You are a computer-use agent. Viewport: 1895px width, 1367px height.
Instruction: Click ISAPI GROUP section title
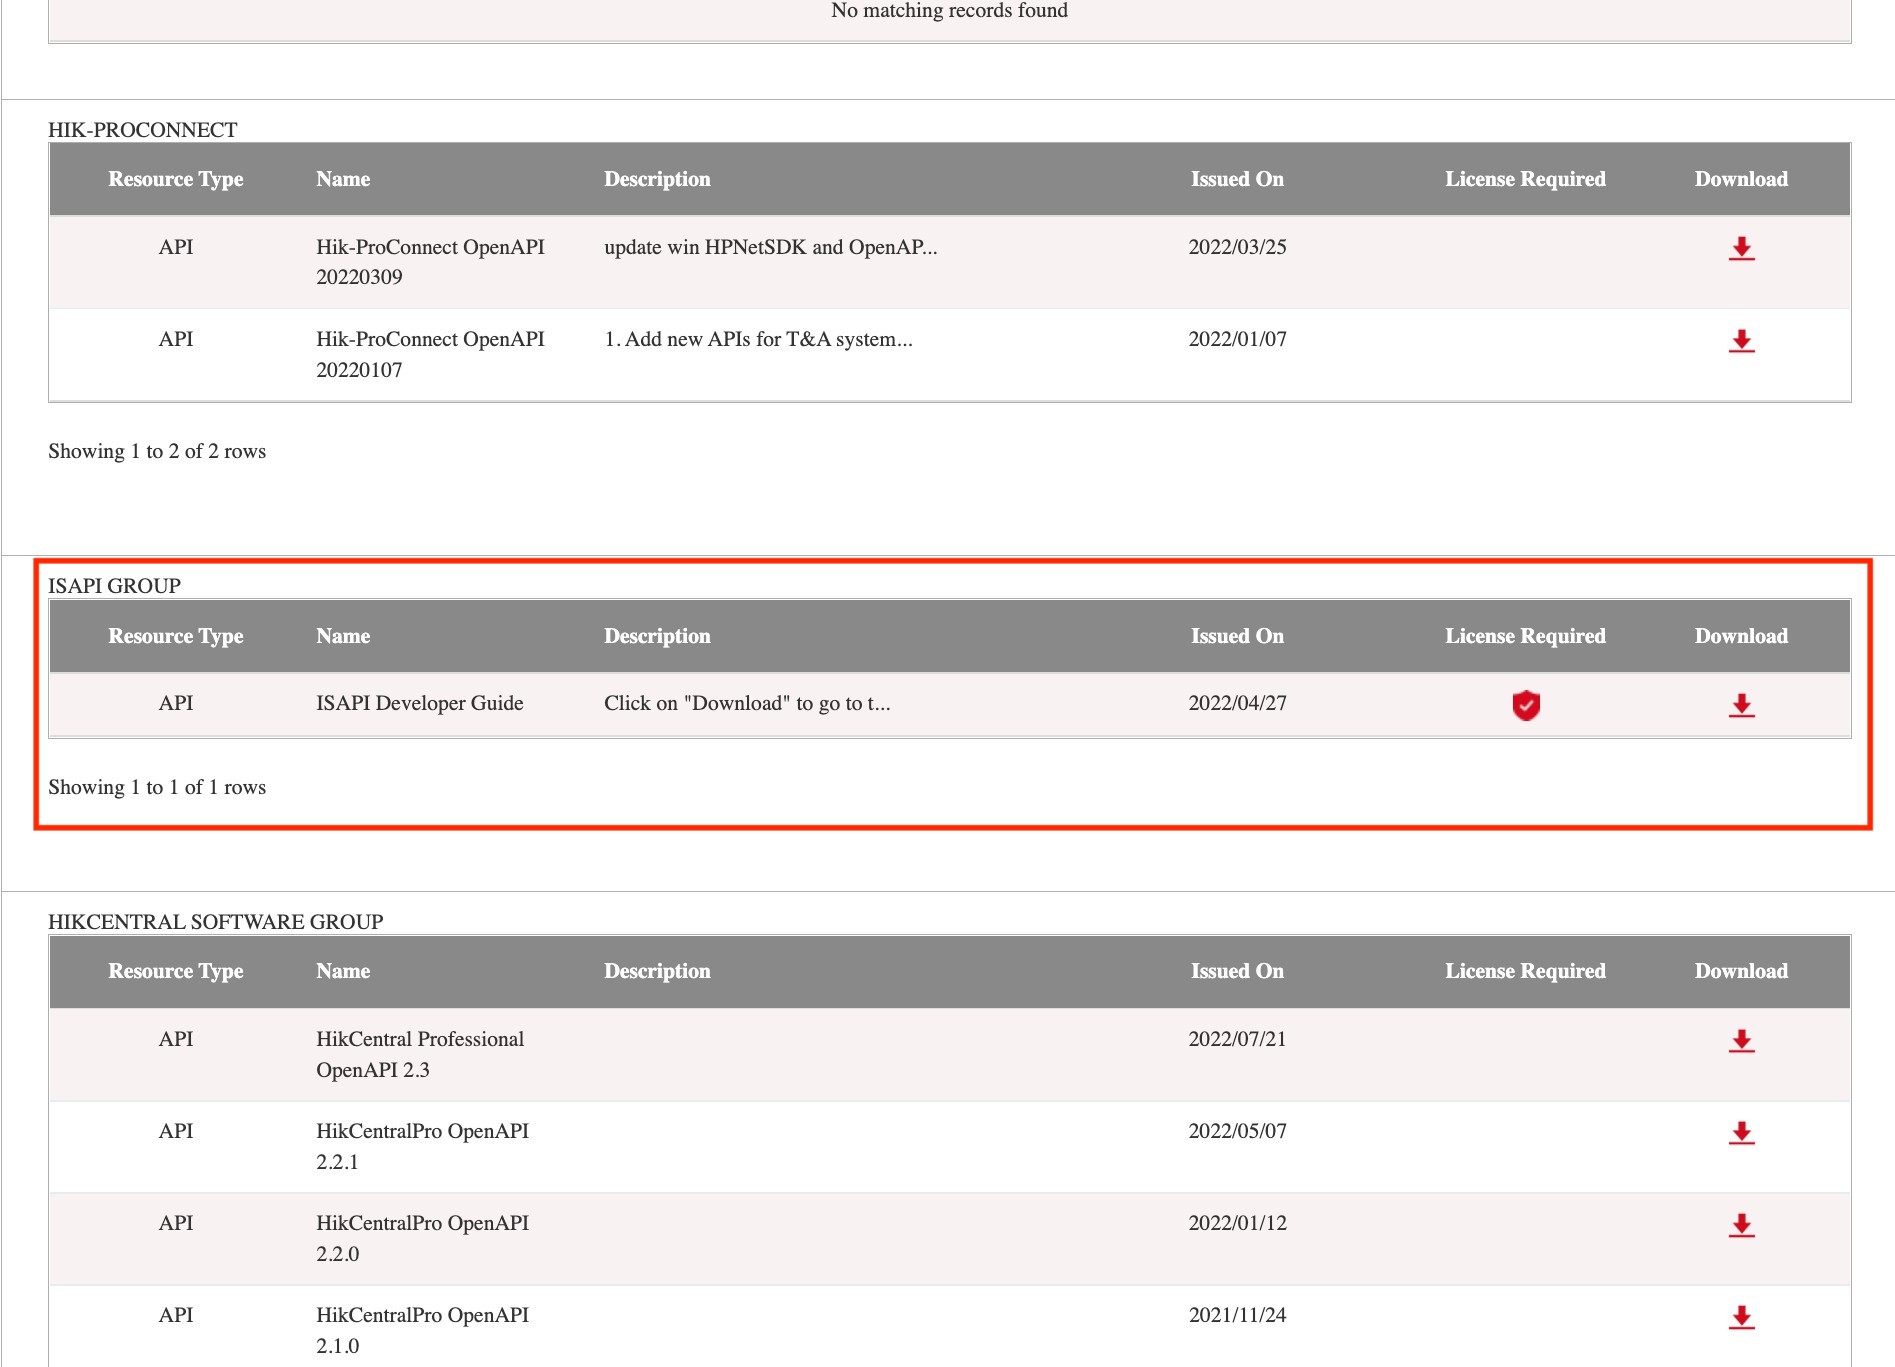(x=115, y=586)
